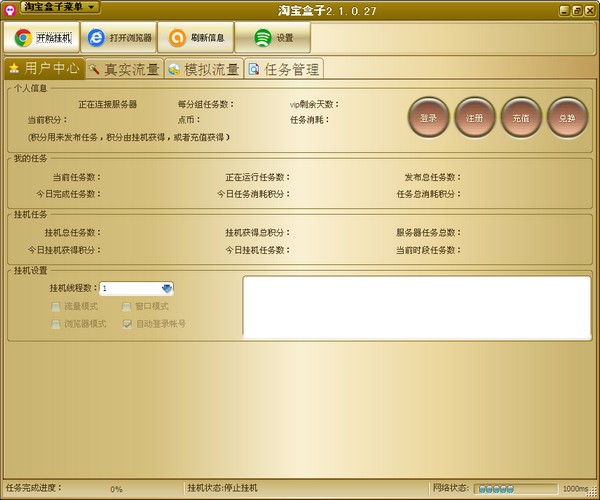Check the 浏览器模式 option
The image size is (600, 500).
[x=56, y=324]
